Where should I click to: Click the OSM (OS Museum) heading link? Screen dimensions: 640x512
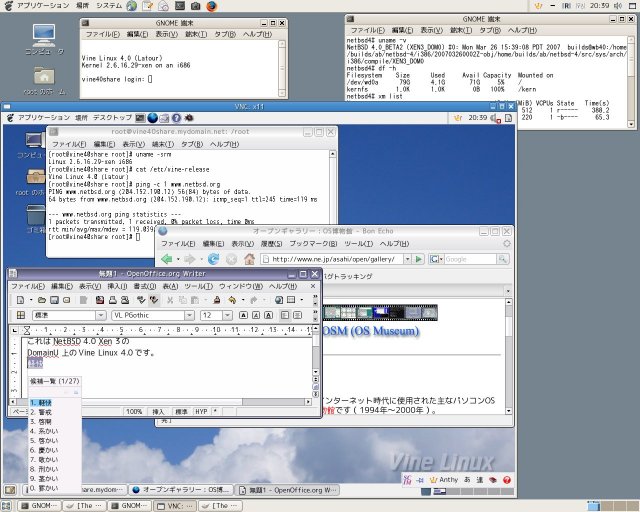click(371, 331)
